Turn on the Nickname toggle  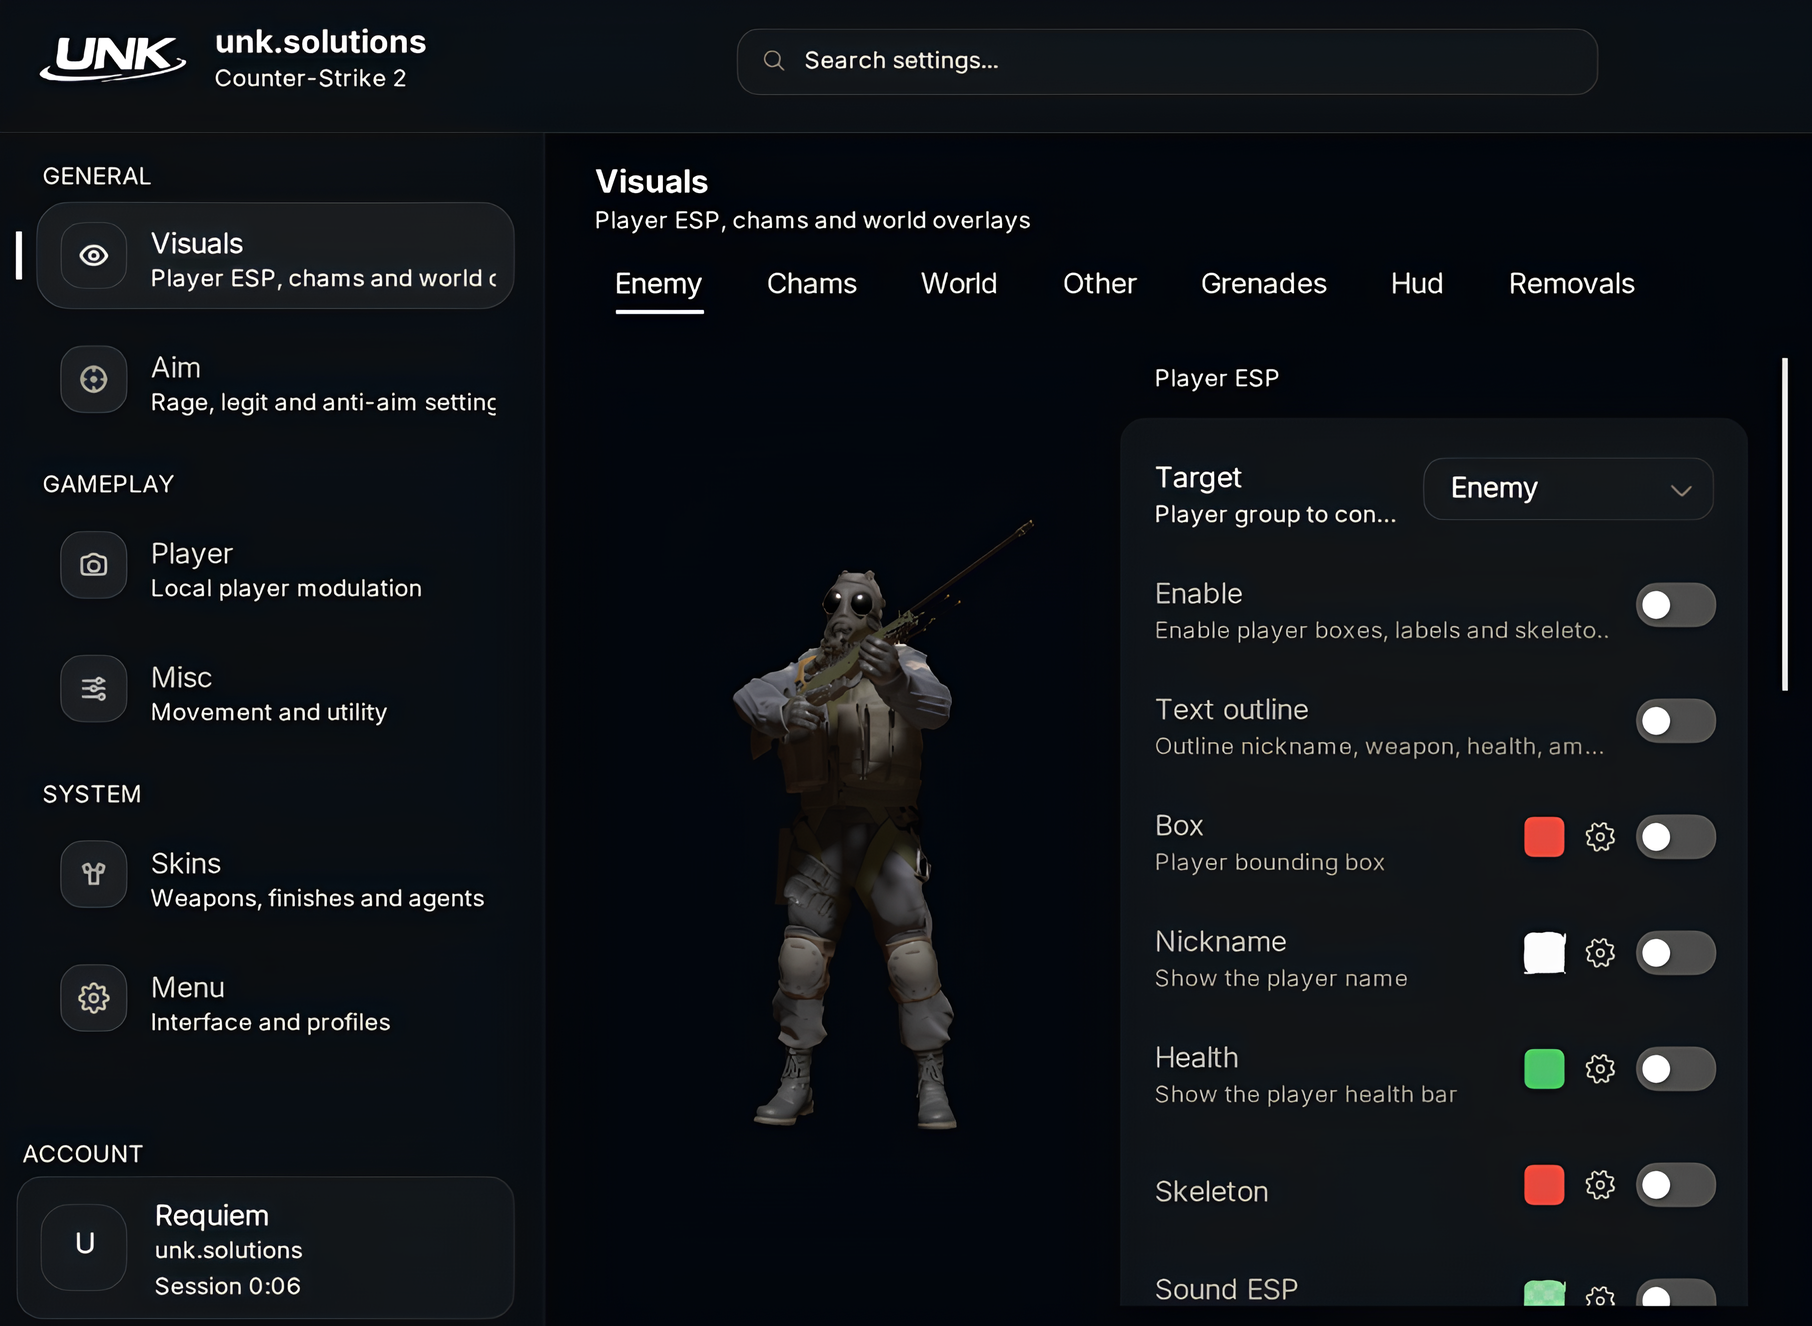tap(1676, 953)
